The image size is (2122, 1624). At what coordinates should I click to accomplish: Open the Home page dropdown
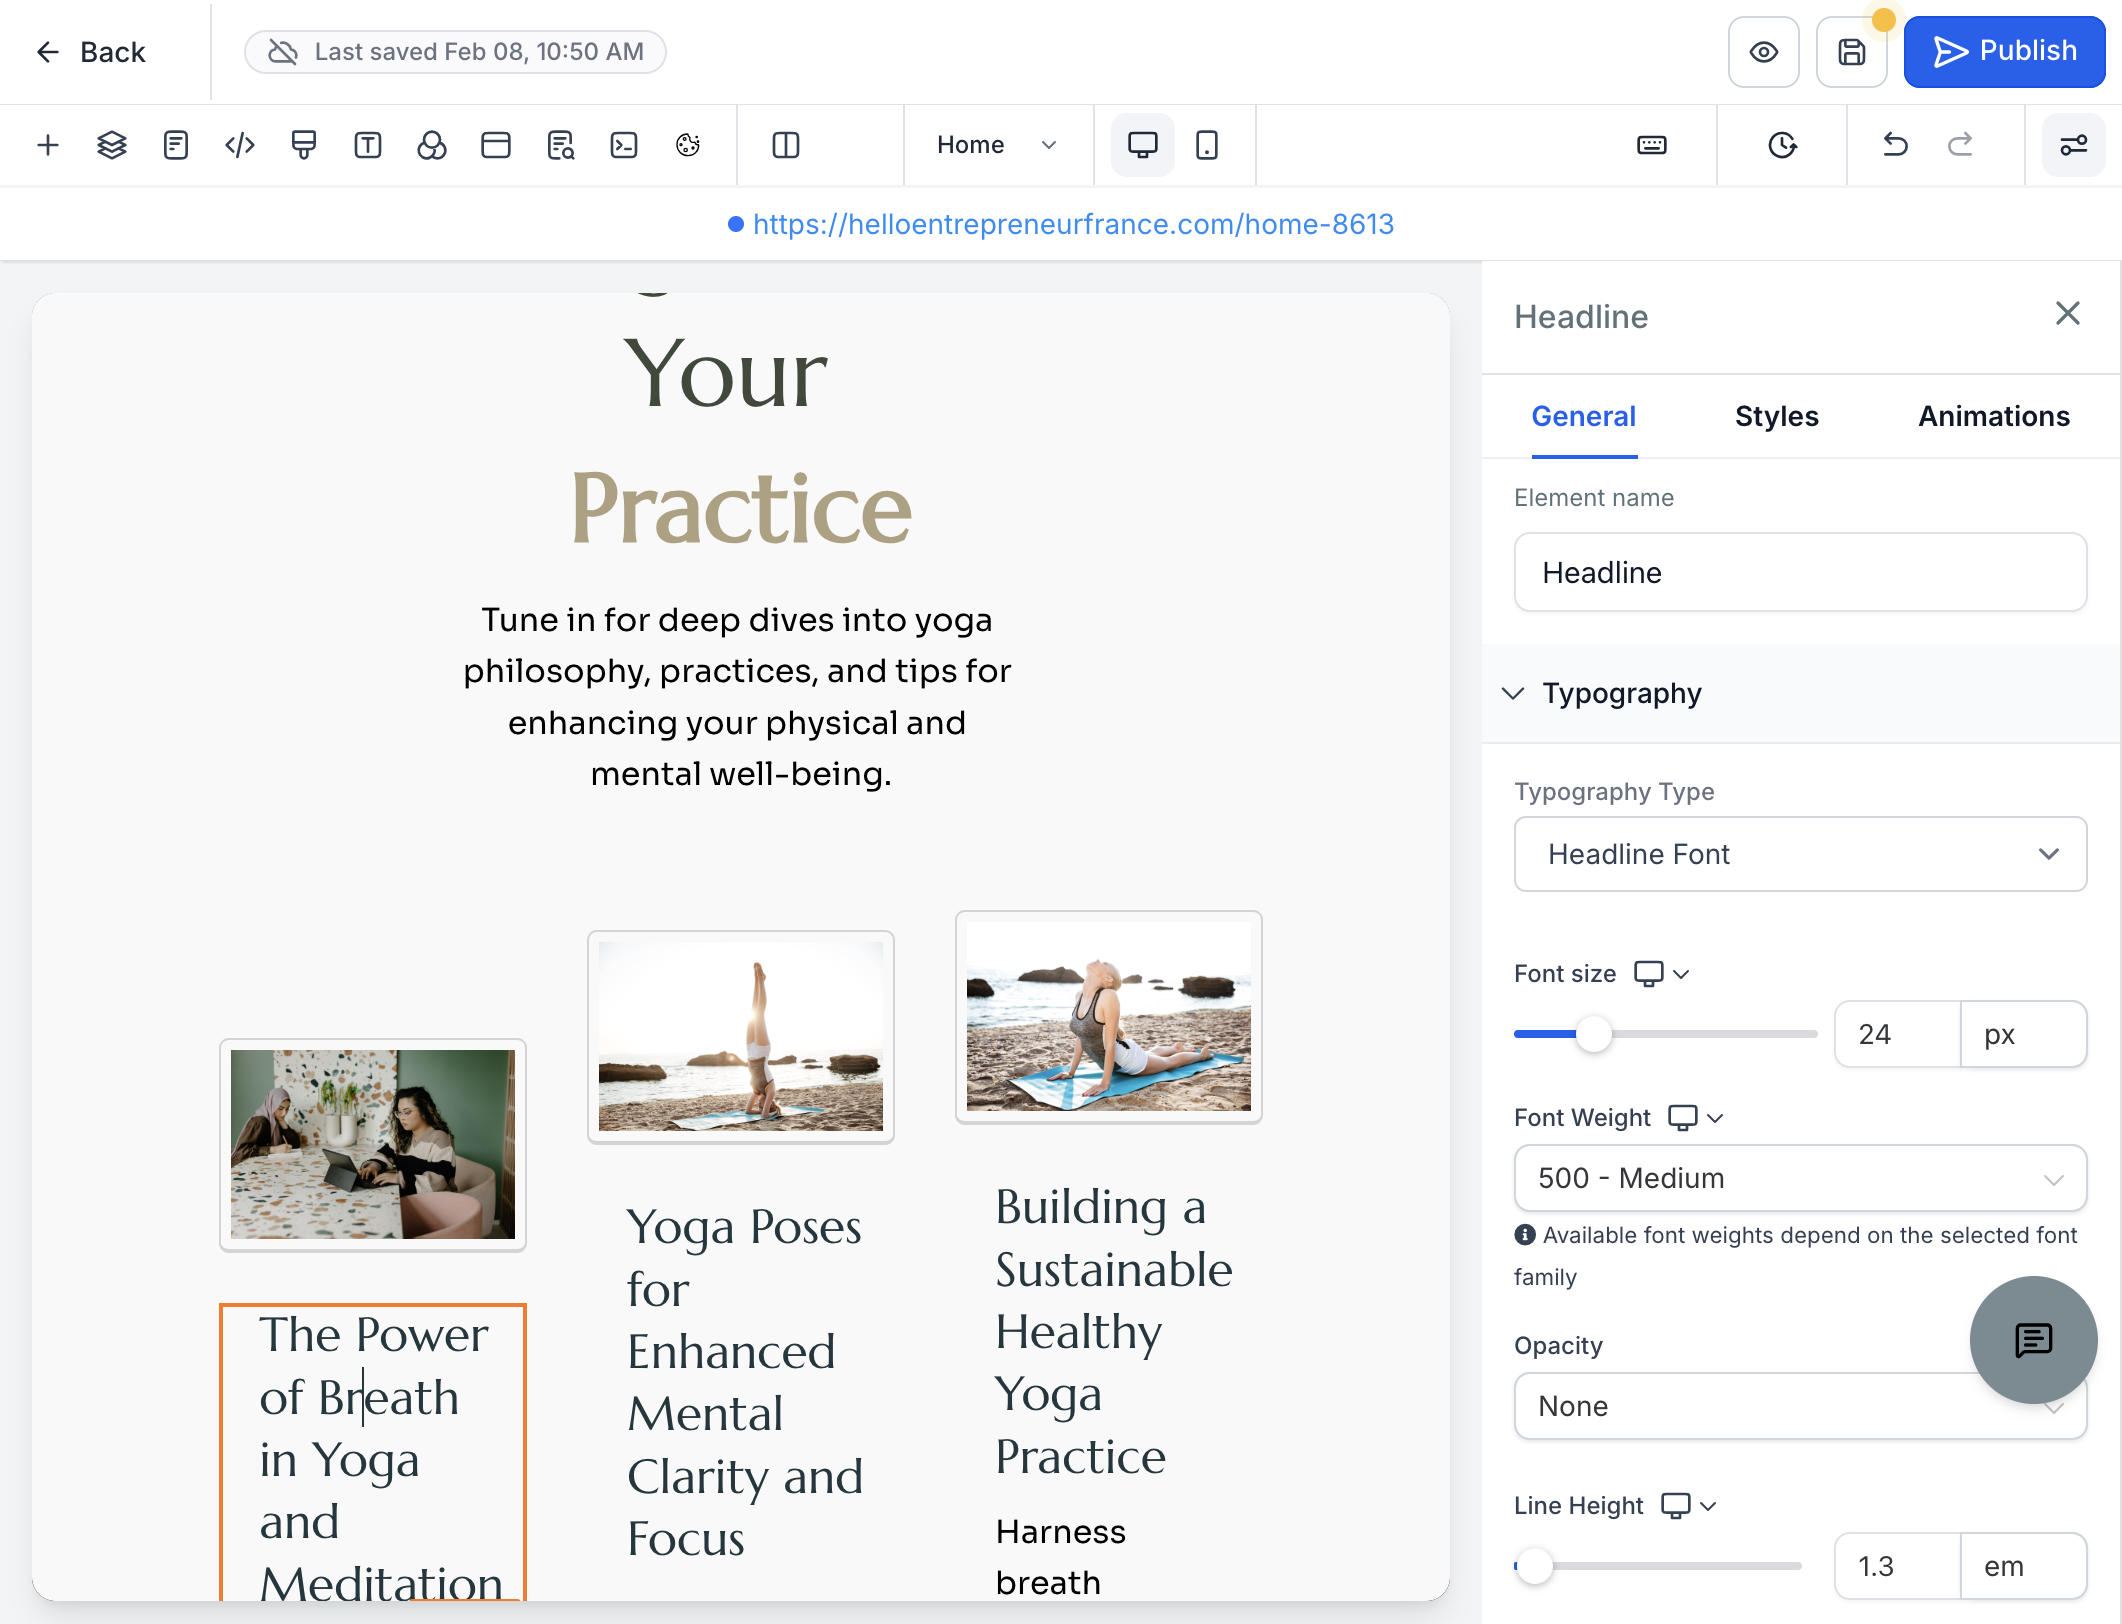pos(997,145)
